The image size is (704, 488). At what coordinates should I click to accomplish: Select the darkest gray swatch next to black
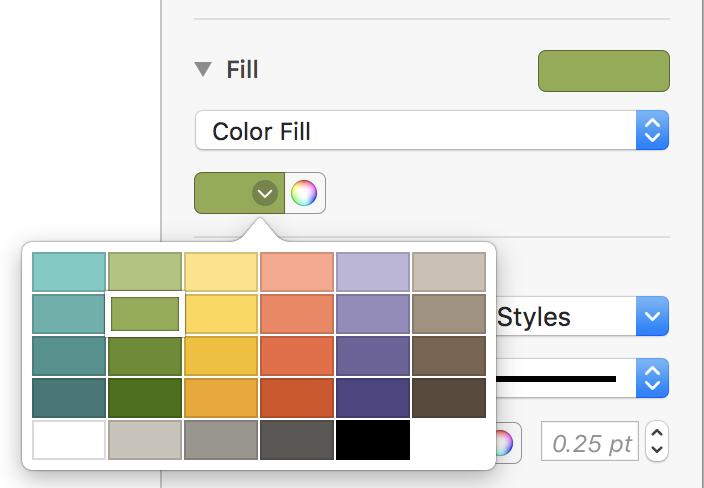[297, 440]
